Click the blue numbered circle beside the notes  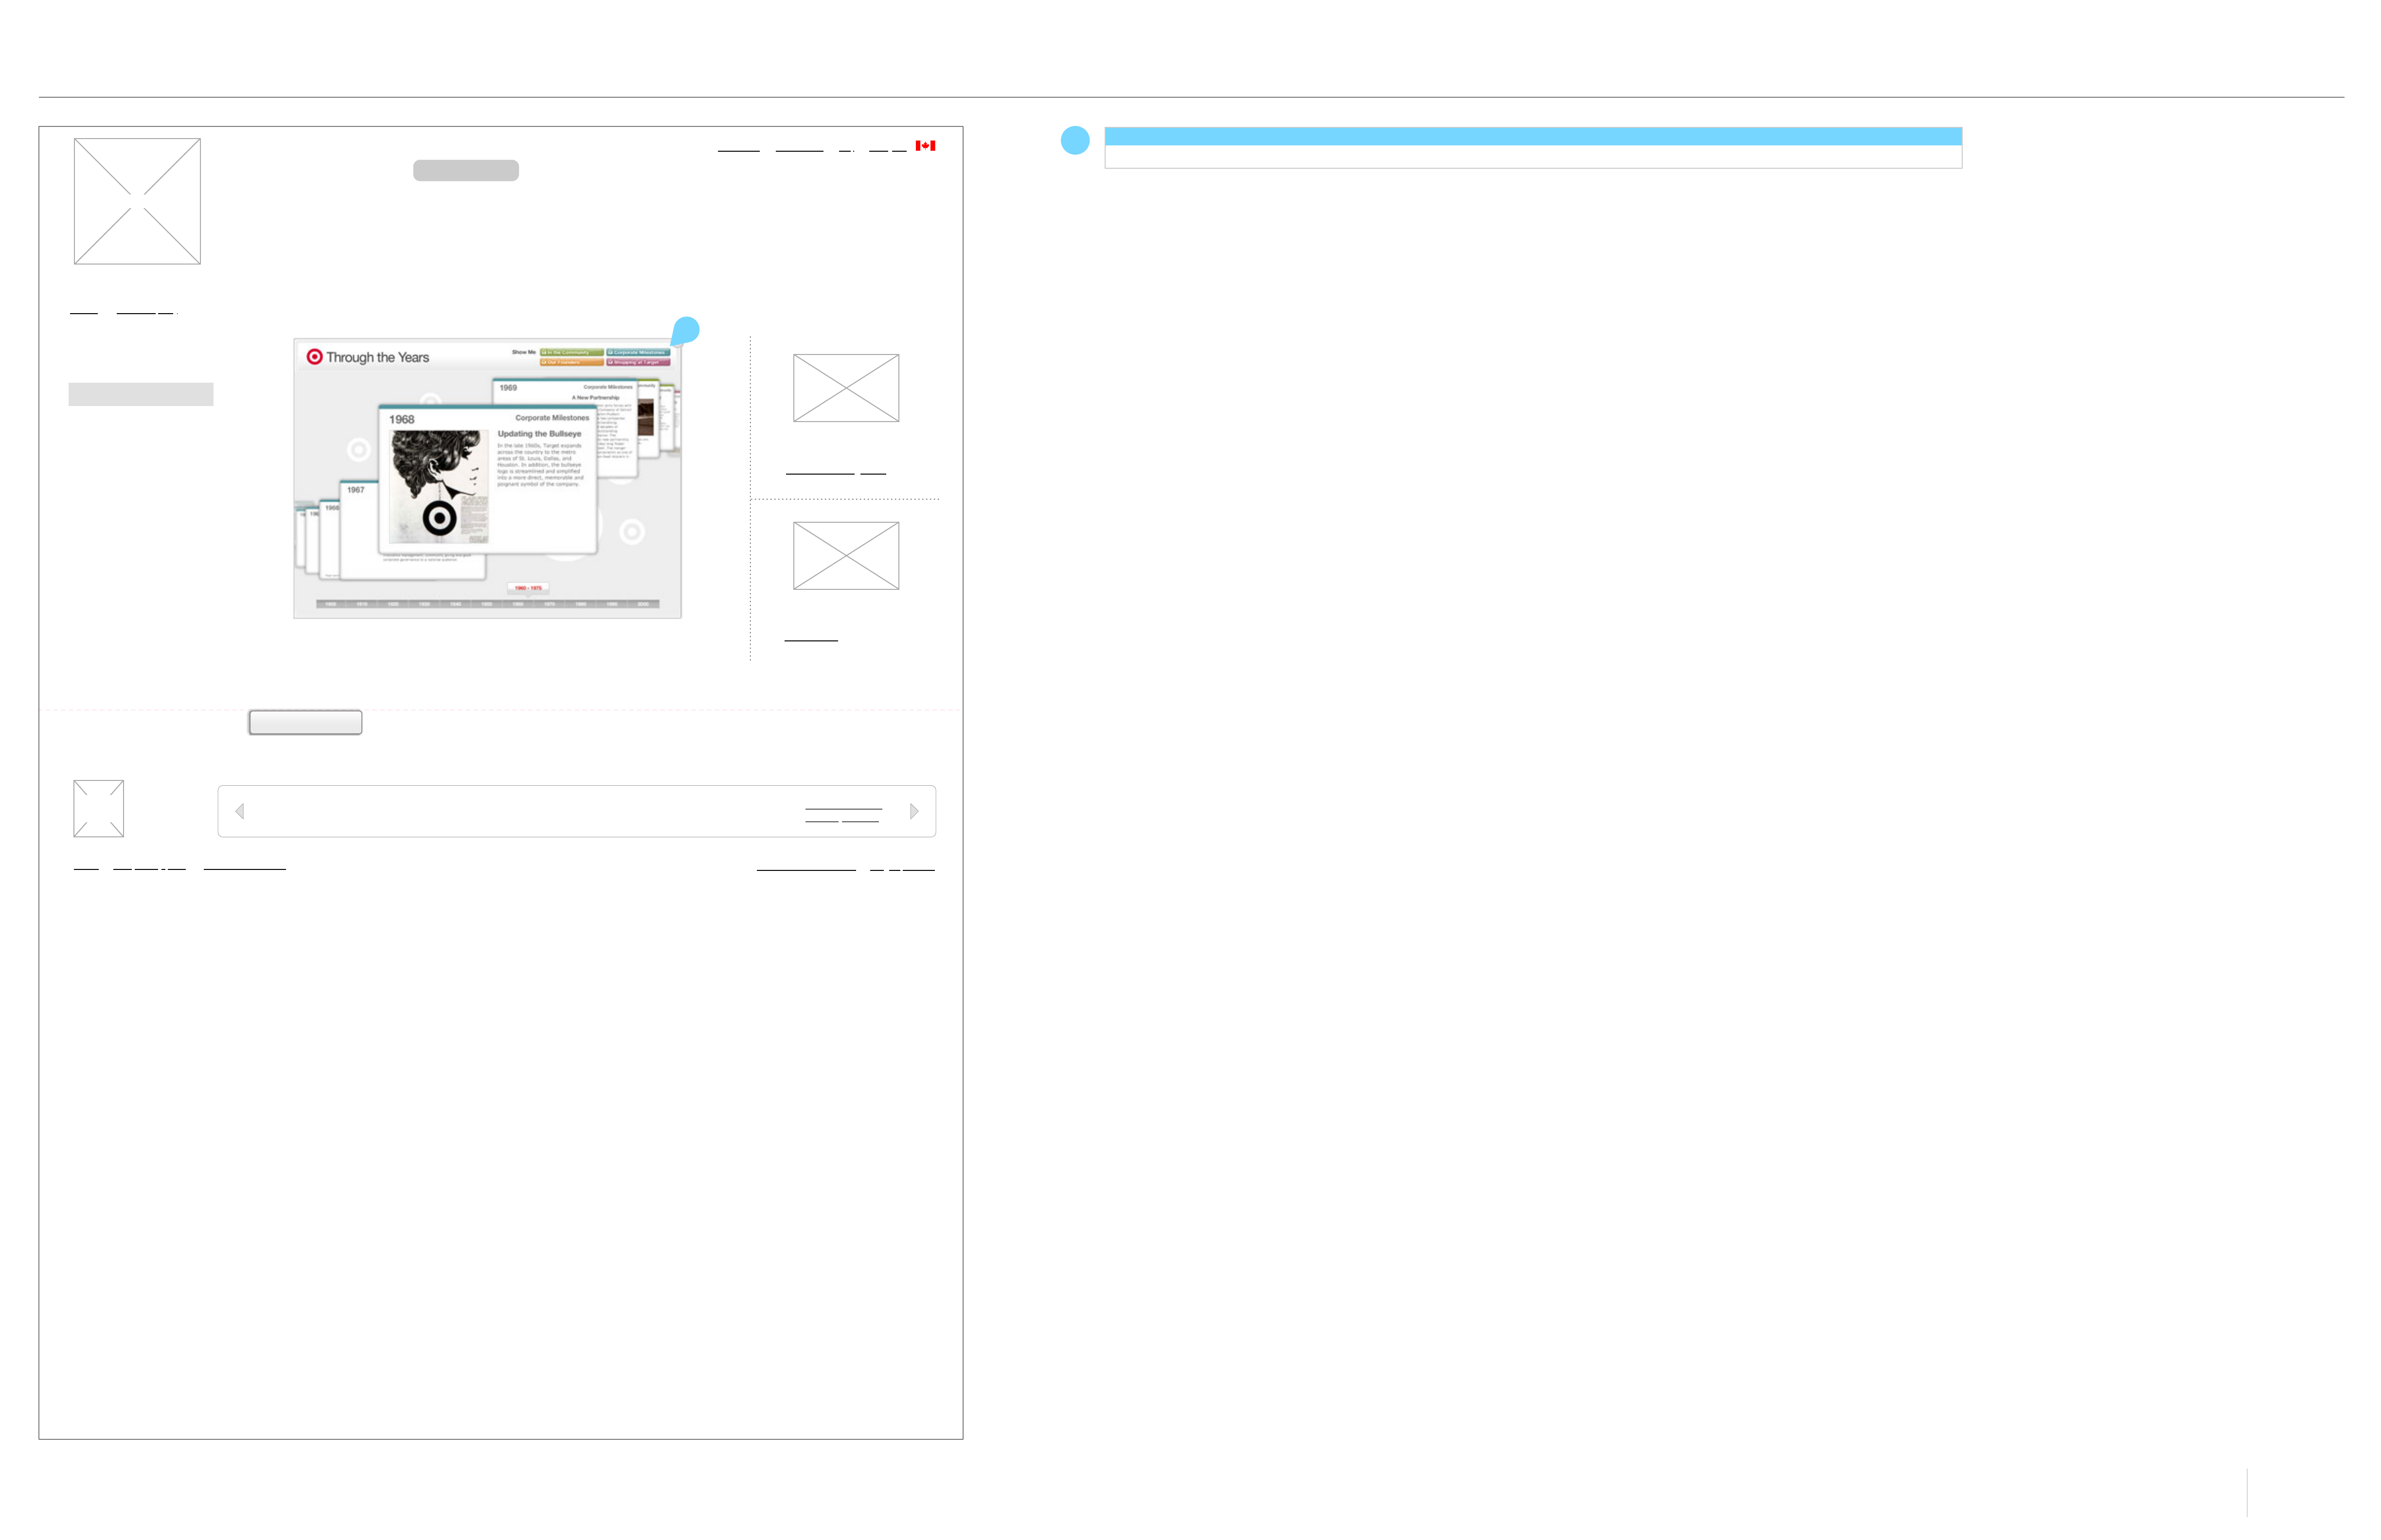[x=1075, y=141]
